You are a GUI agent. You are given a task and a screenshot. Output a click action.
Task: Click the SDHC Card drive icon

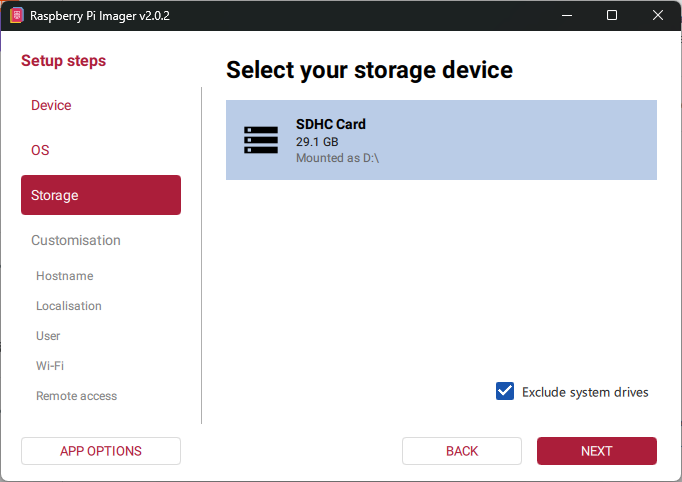[x=261, y=140]
